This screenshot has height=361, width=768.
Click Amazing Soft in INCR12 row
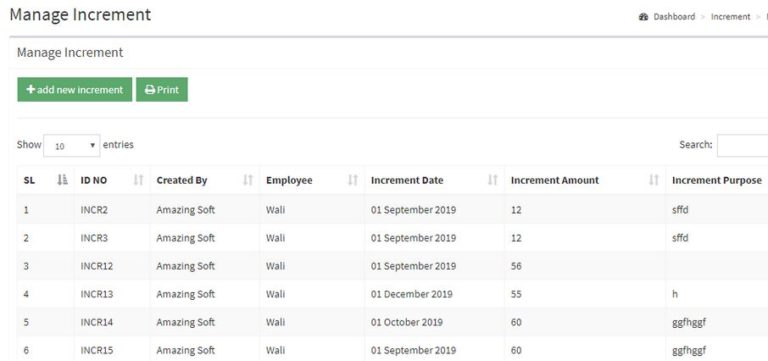click(x=186, y=266)
